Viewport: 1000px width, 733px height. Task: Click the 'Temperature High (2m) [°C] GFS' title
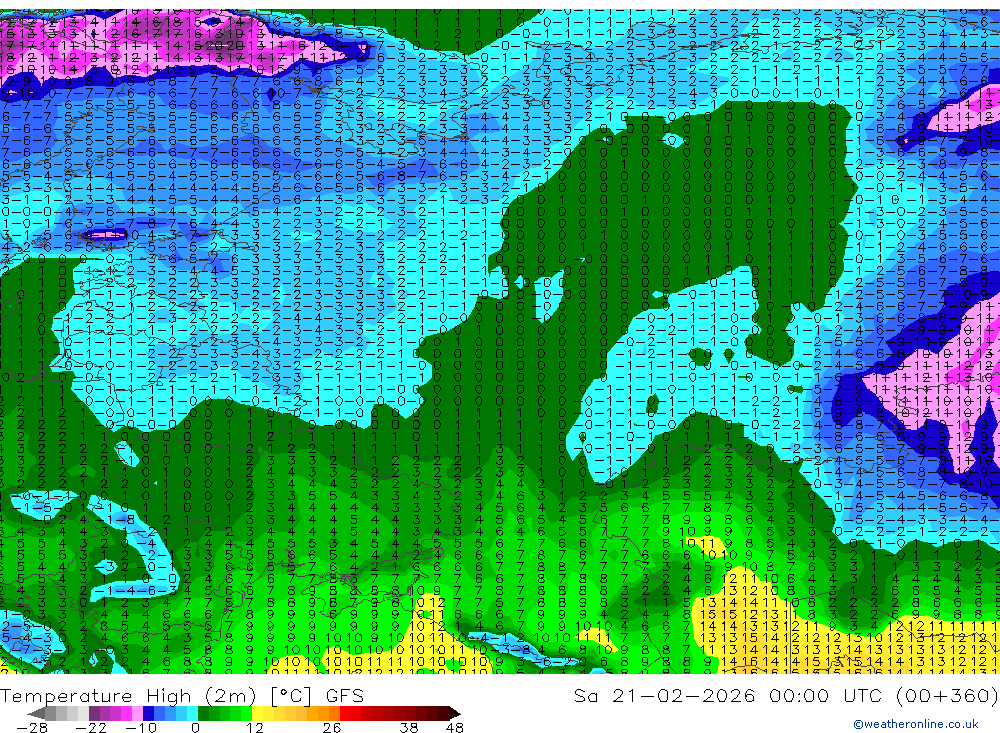click(182, 695)
